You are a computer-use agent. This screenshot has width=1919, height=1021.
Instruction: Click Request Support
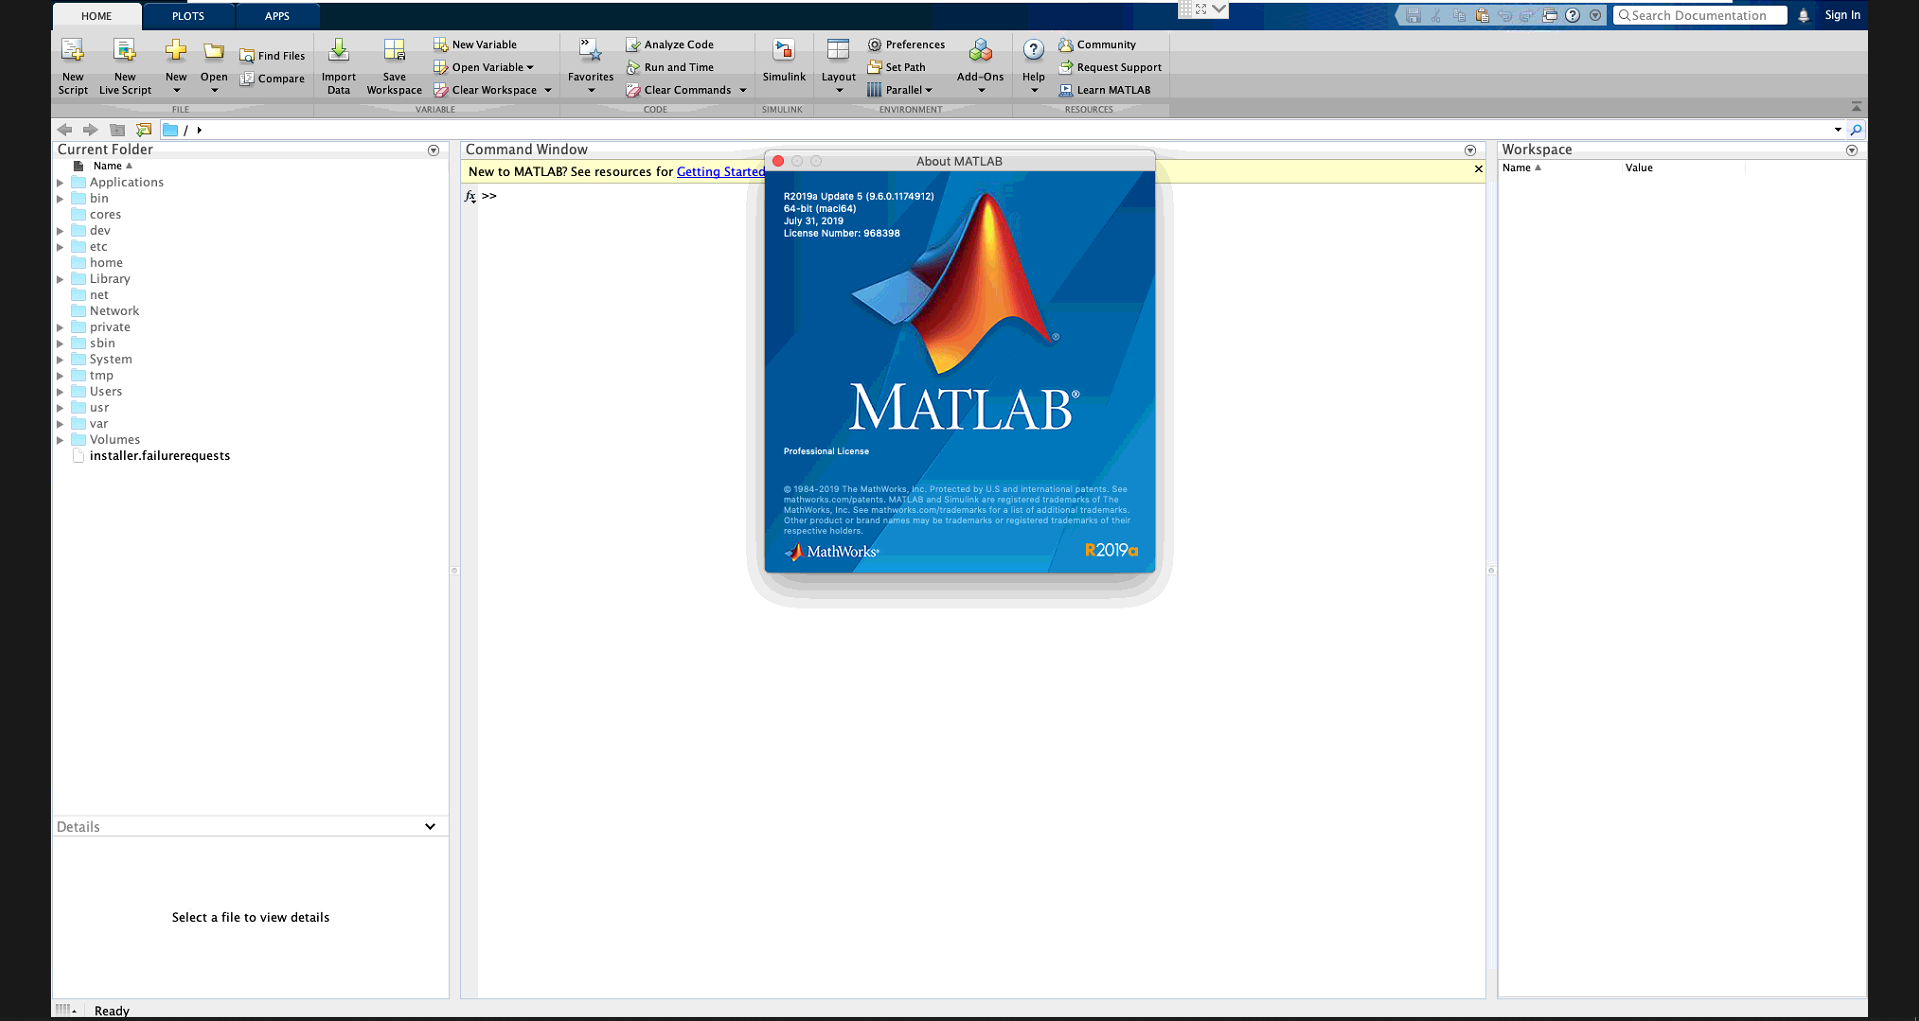(1110, 67)
